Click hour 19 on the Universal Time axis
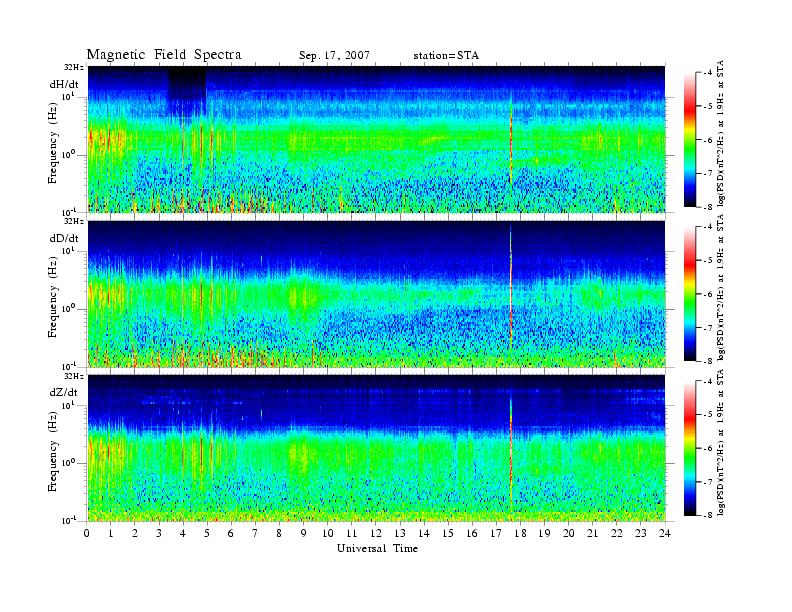Viewport: 792px width, 612px height. [544, 533]
